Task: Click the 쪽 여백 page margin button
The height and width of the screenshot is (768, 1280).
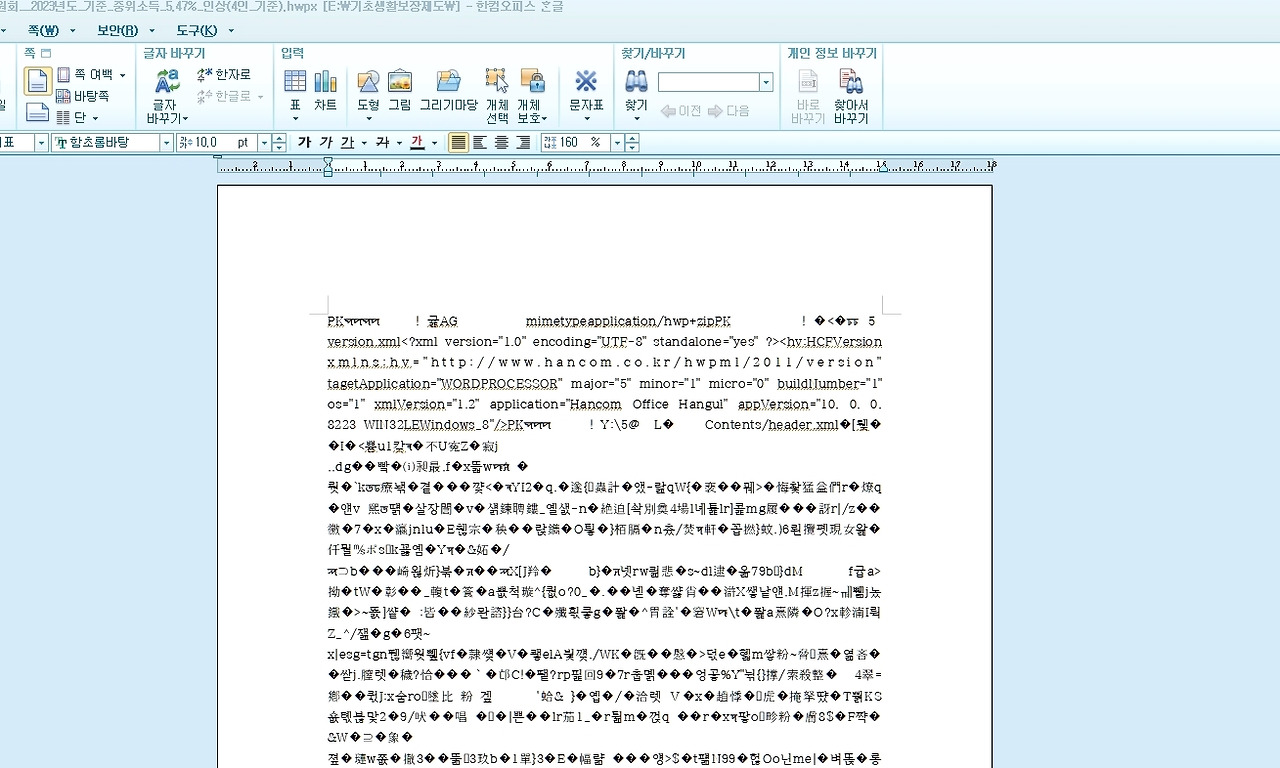Action: click(x=92, y=75)
